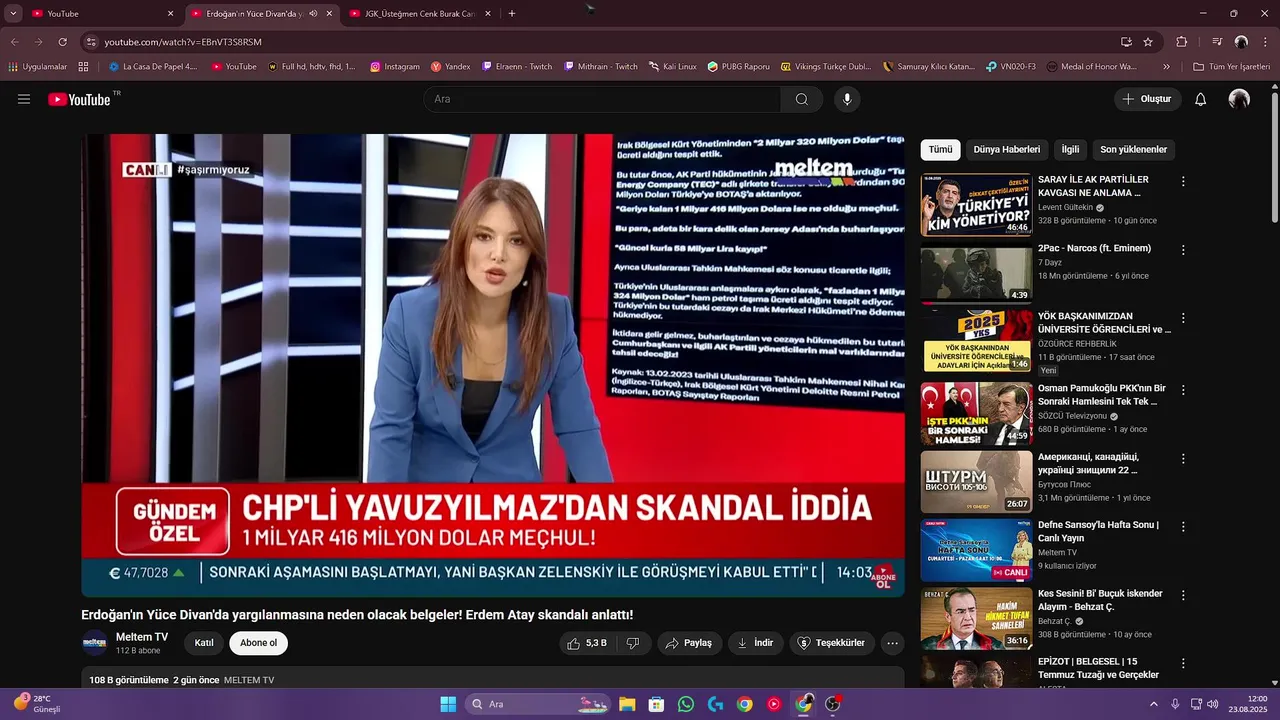Open options for SARAY İLE AK PARTİLİLER video

pyautogui.click(x=1183, y=182)
